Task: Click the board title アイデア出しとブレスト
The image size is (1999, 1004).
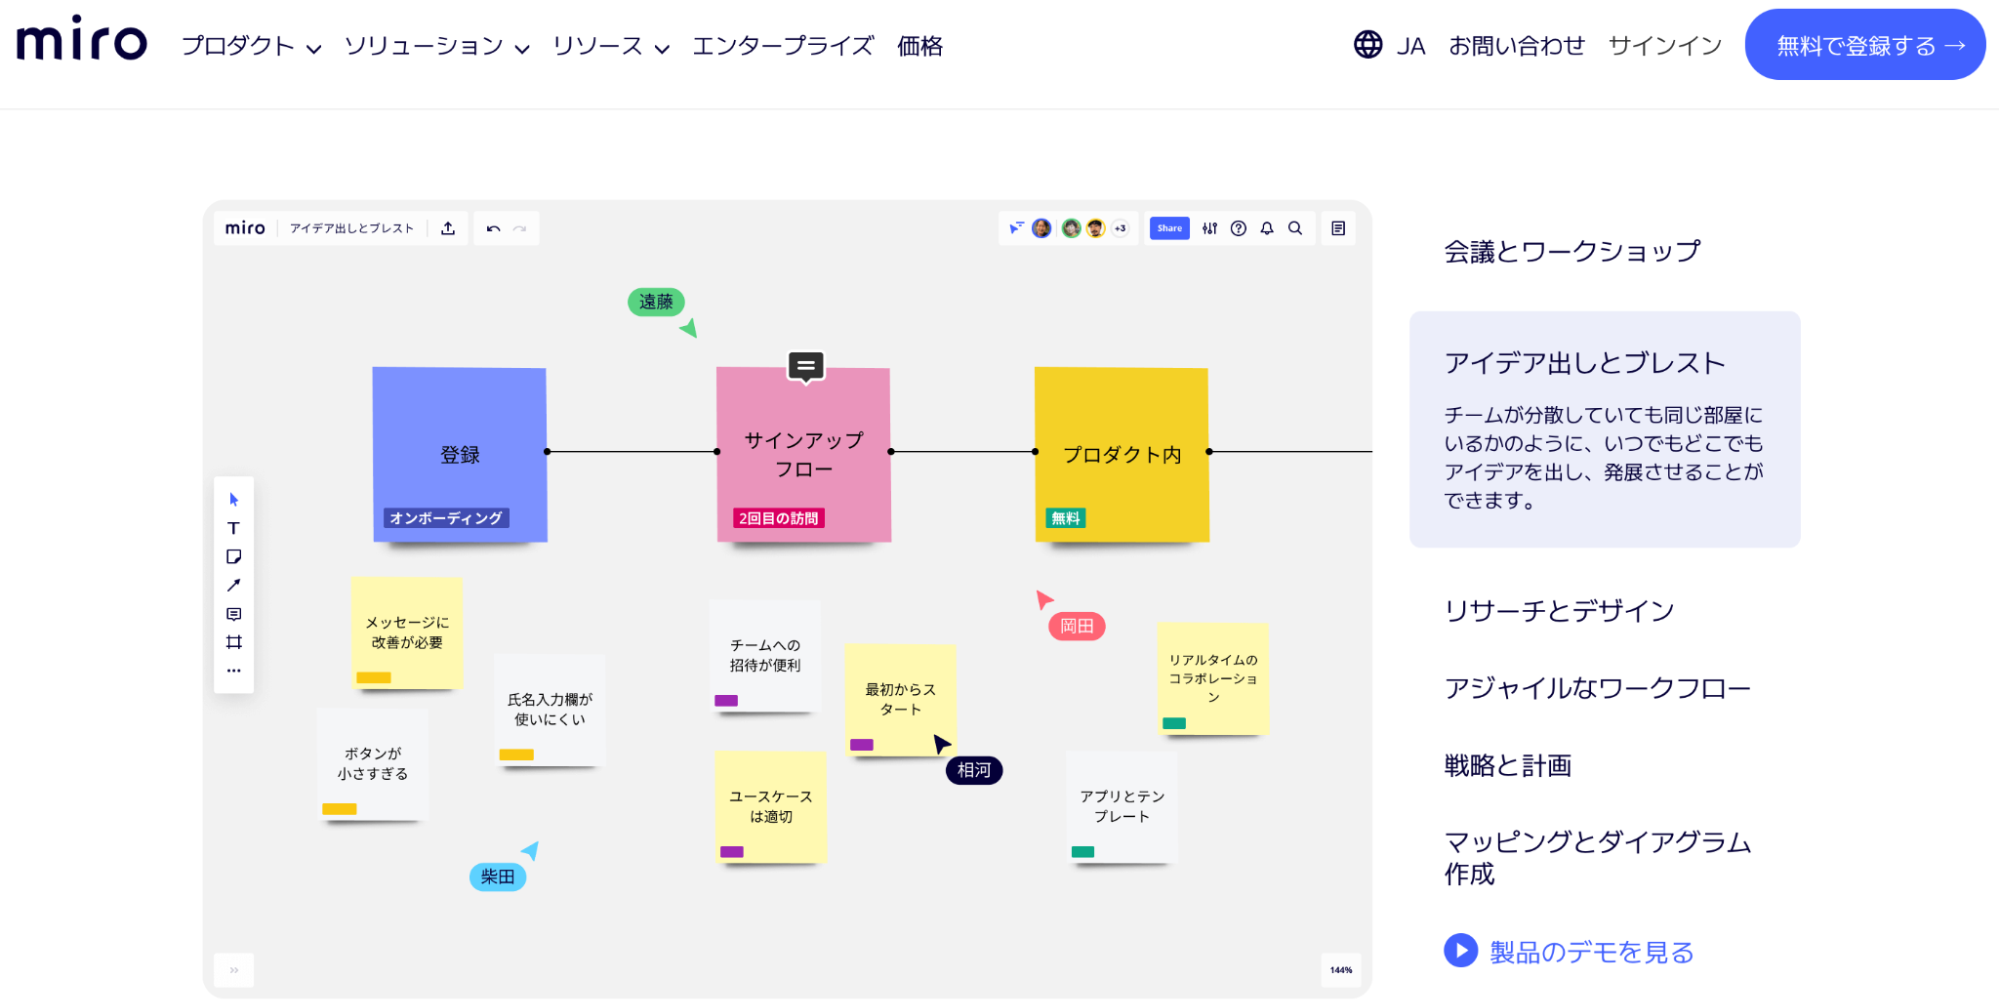Action: [352, 228]
